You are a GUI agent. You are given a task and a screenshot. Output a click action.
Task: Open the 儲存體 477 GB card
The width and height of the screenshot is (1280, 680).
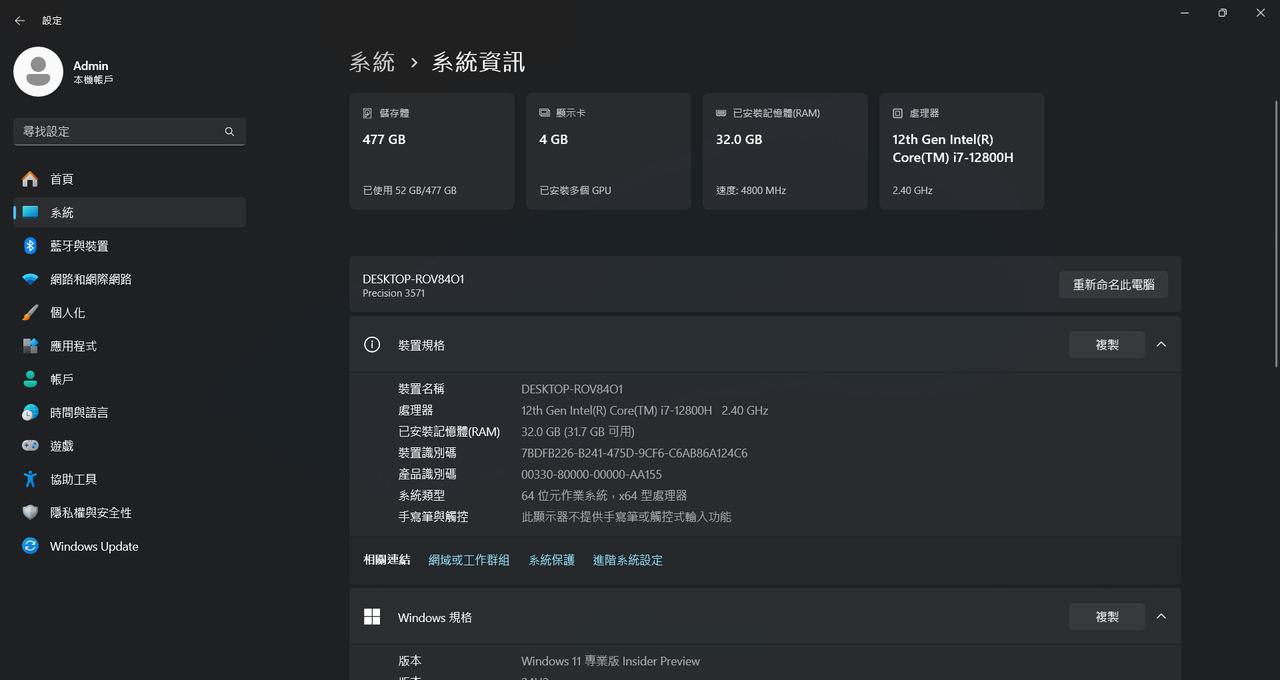(432, 151)
